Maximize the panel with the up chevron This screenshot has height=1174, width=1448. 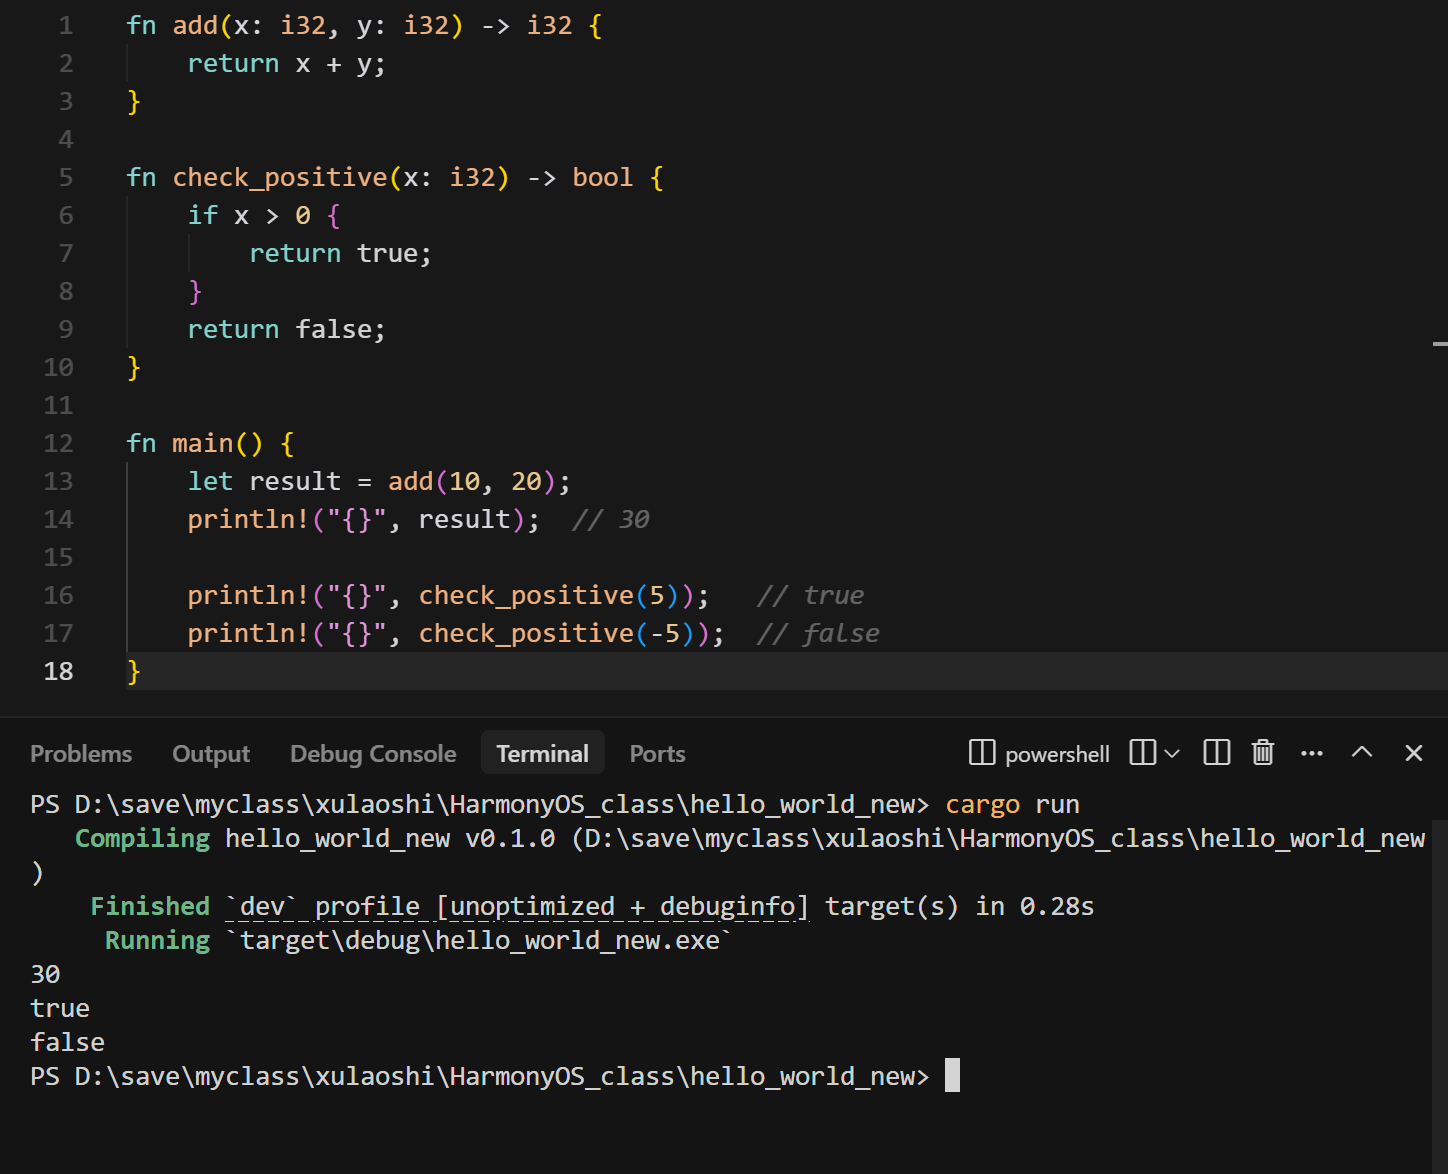tap(1362, 752)
